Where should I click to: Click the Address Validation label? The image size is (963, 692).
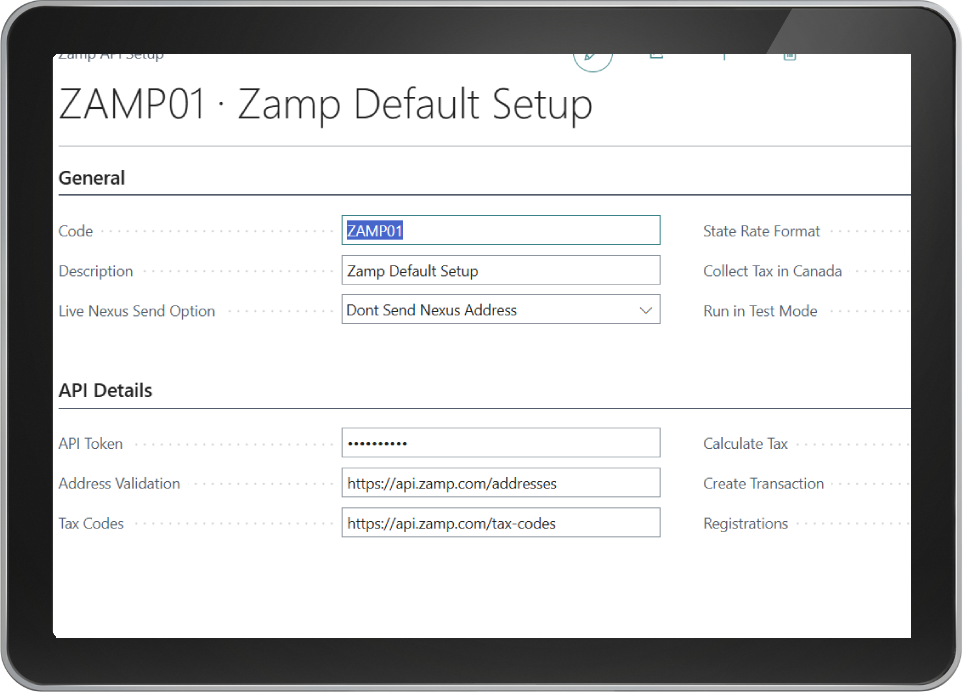point(119,484)
